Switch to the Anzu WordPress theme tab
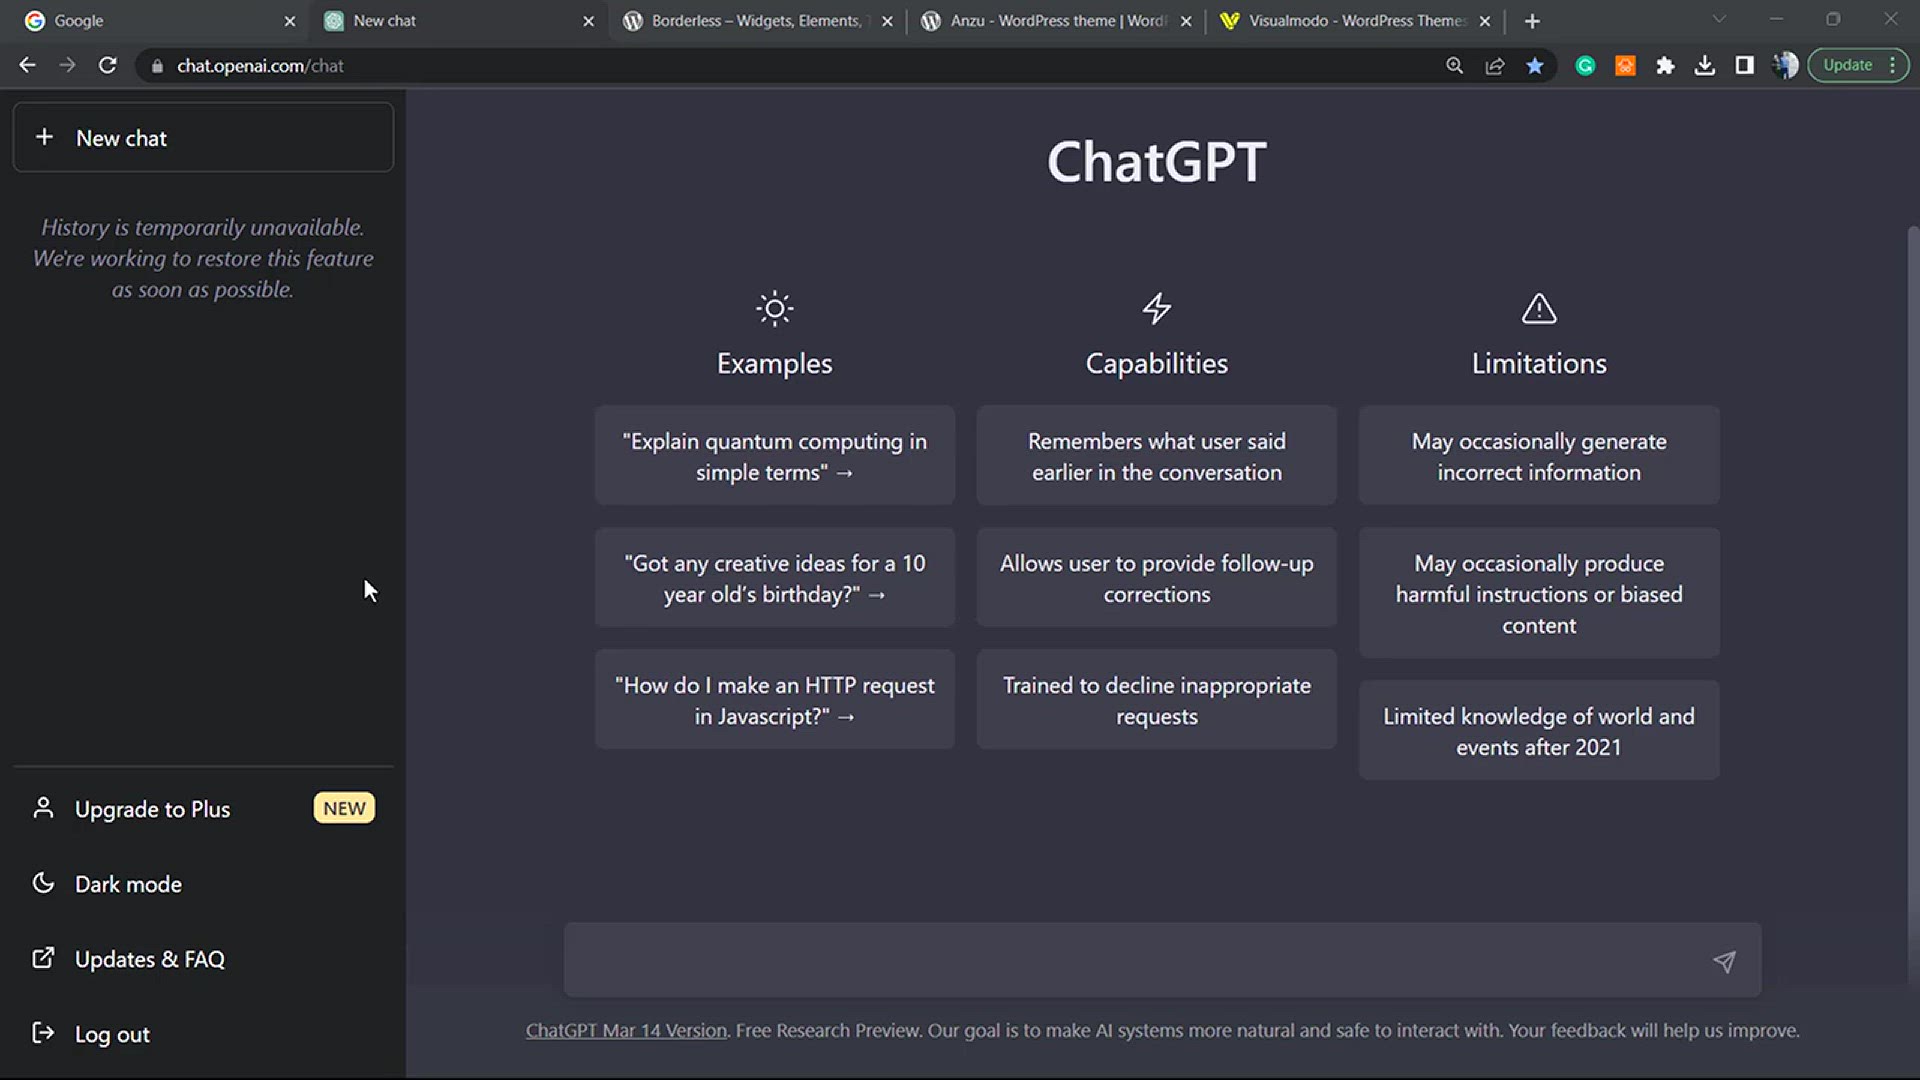1920x1080 pixels. click(x=1055, y=21)
